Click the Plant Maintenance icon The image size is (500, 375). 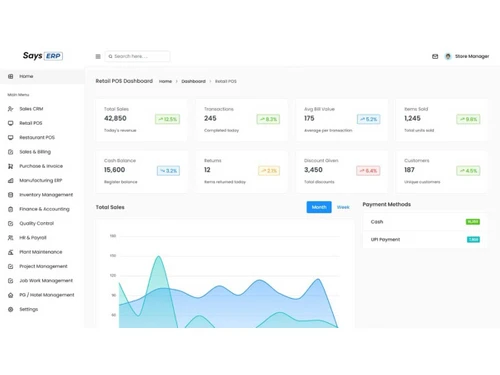pos(11,252)
